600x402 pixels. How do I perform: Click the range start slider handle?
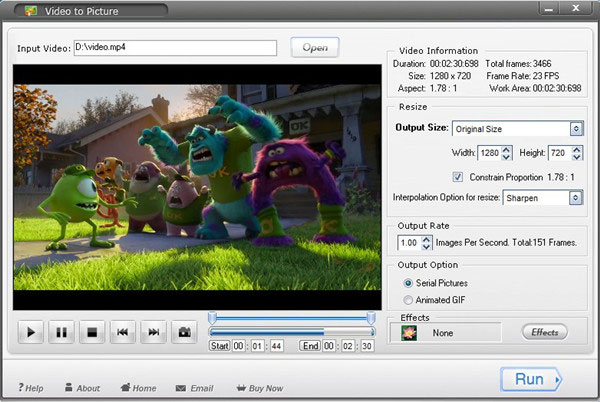212,317
